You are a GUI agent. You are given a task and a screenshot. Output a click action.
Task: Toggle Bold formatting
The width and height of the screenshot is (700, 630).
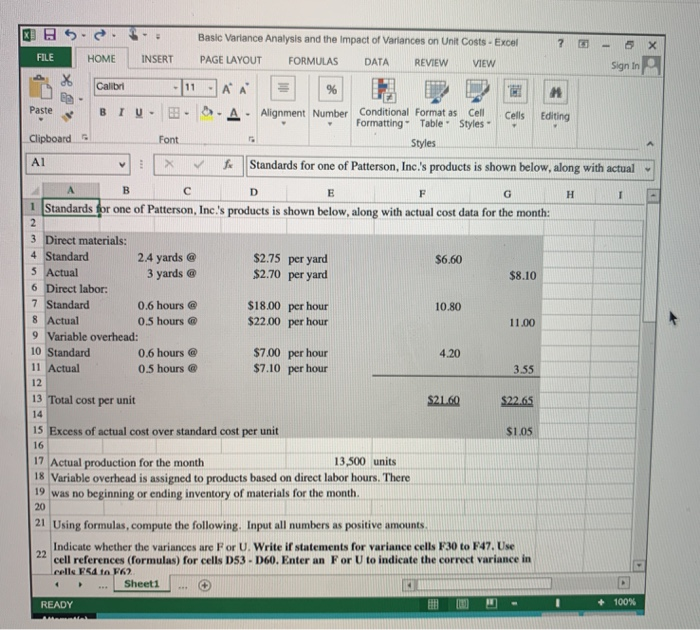(x=103, y=113)
